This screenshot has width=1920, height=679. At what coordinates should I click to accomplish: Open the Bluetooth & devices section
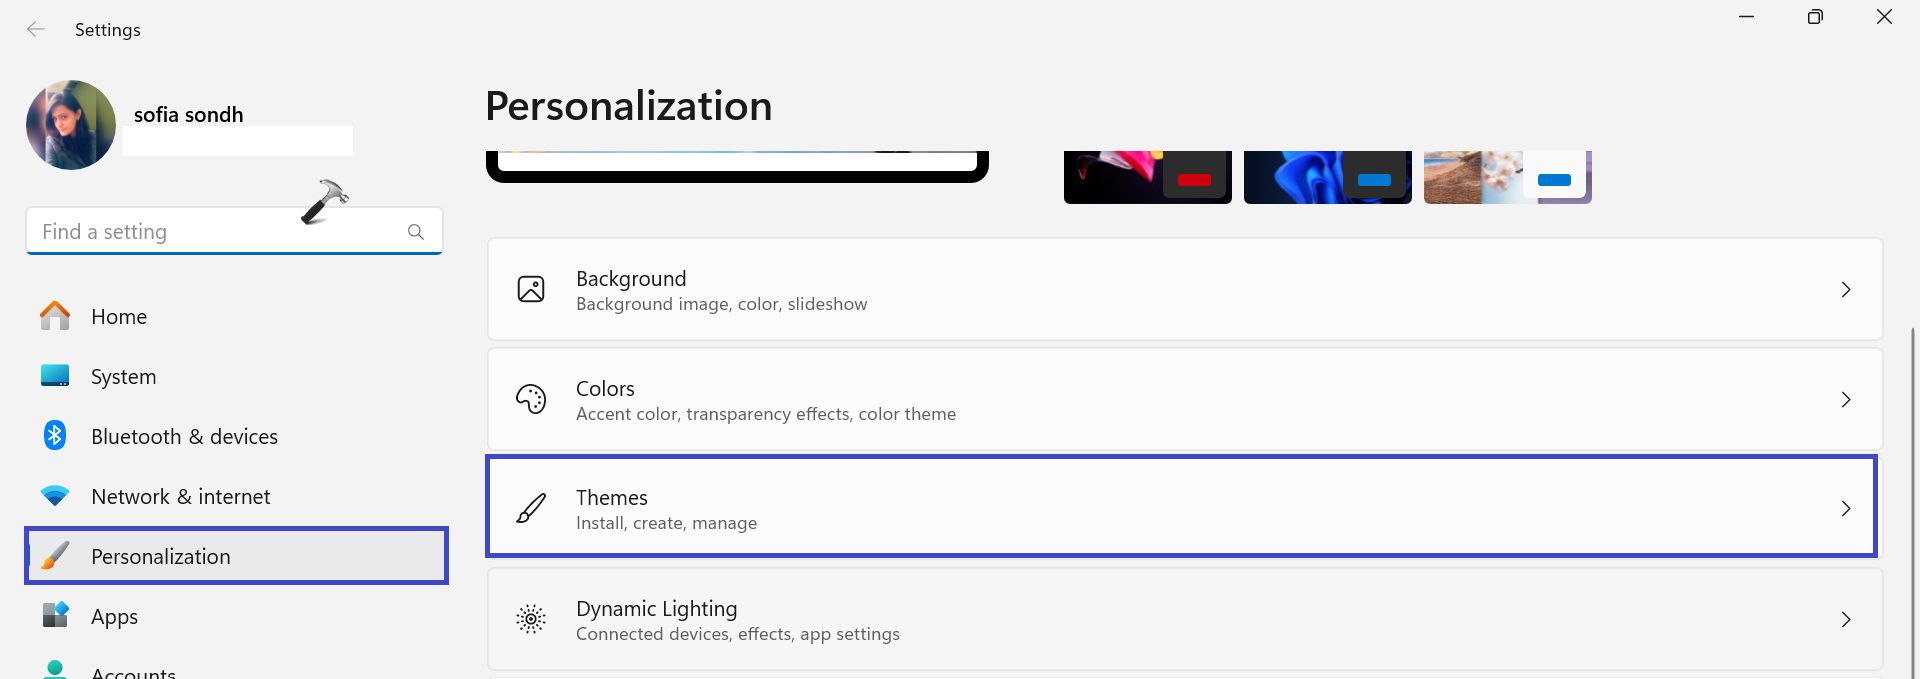click(184, 437)
